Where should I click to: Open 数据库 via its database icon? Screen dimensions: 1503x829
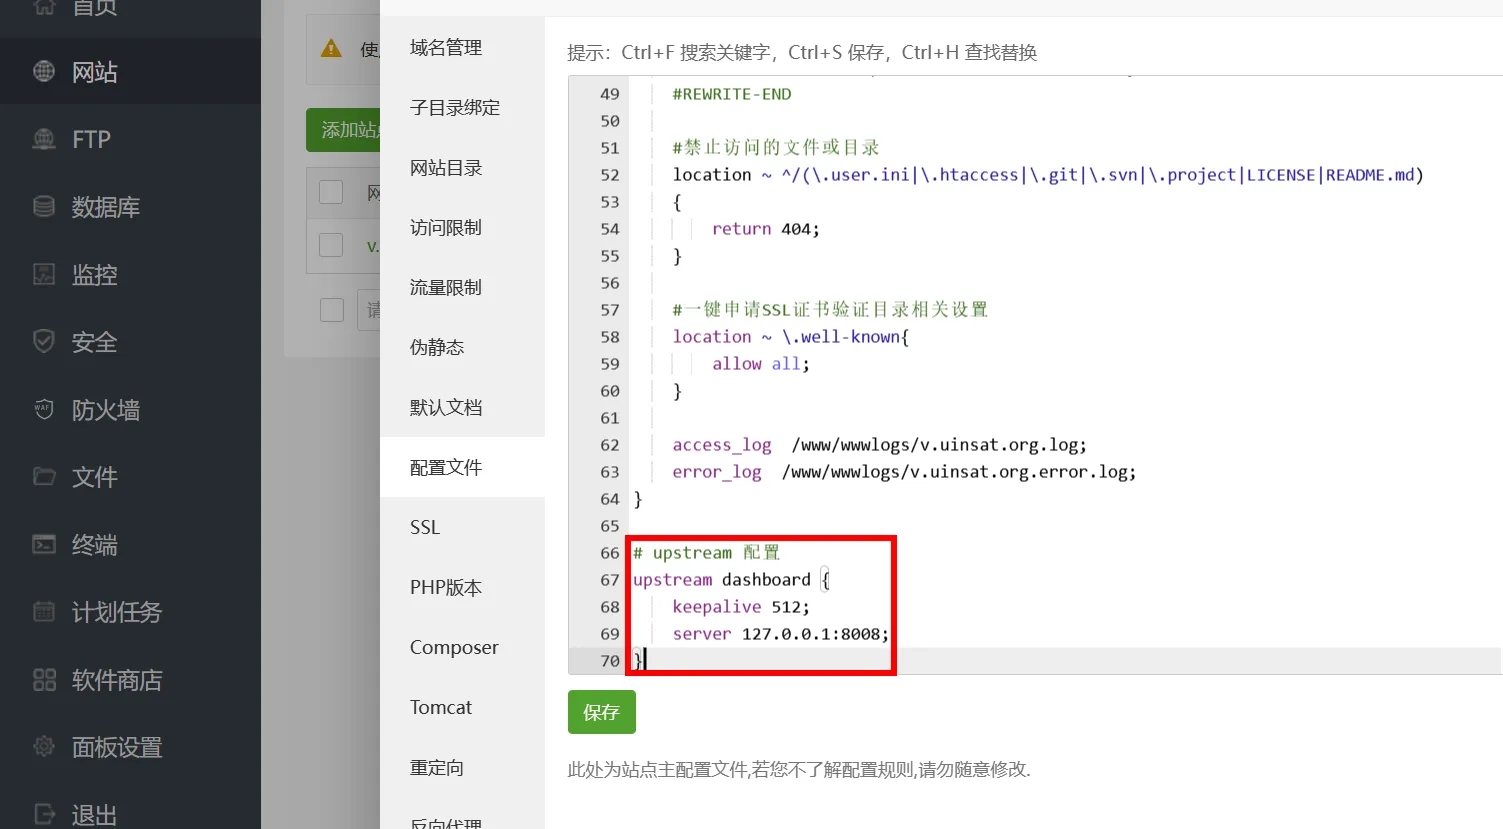point(44,207)
